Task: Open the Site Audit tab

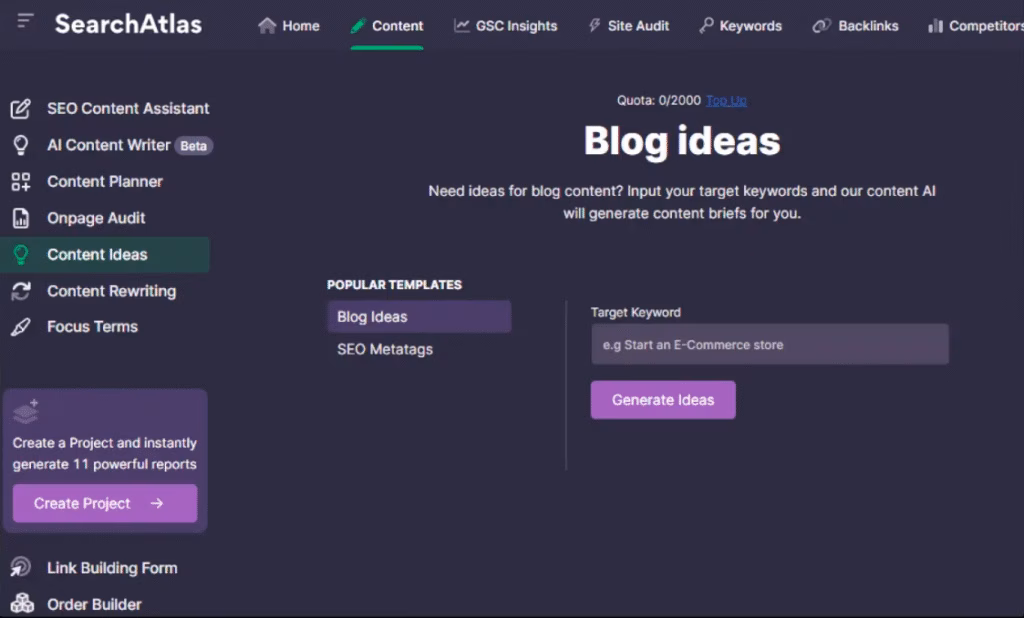Action: (627, 26)
